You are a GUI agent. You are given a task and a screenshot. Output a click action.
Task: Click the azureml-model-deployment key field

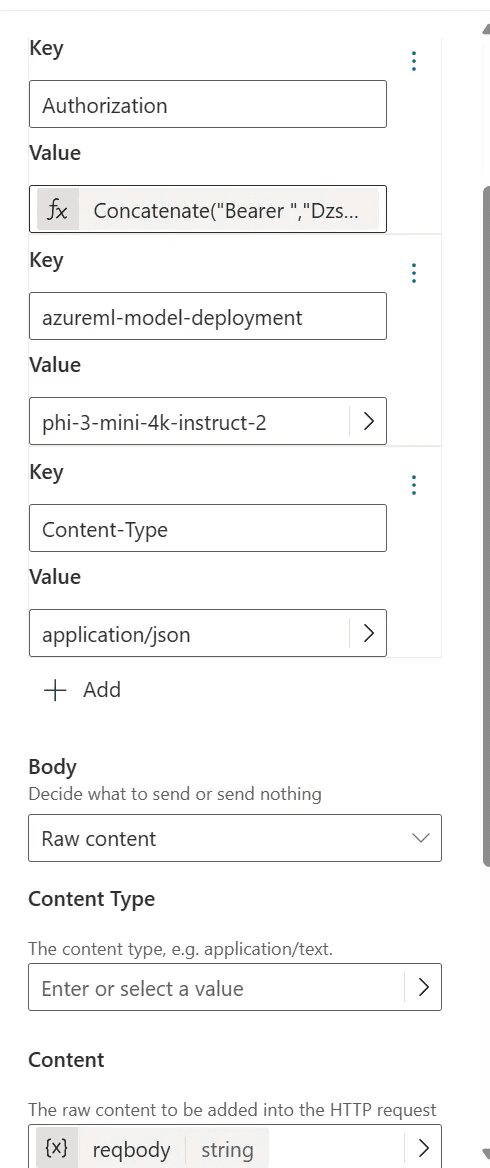pos(208,316)
